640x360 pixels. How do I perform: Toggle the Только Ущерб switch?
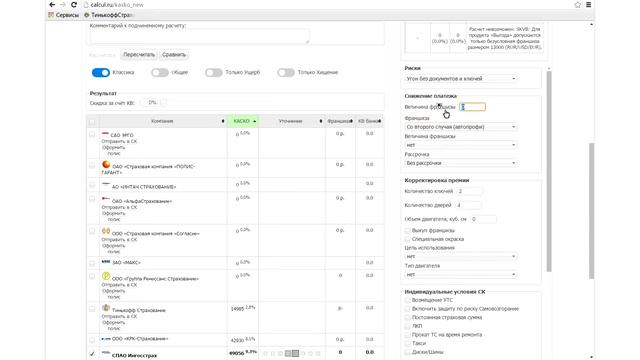[213, 73]
